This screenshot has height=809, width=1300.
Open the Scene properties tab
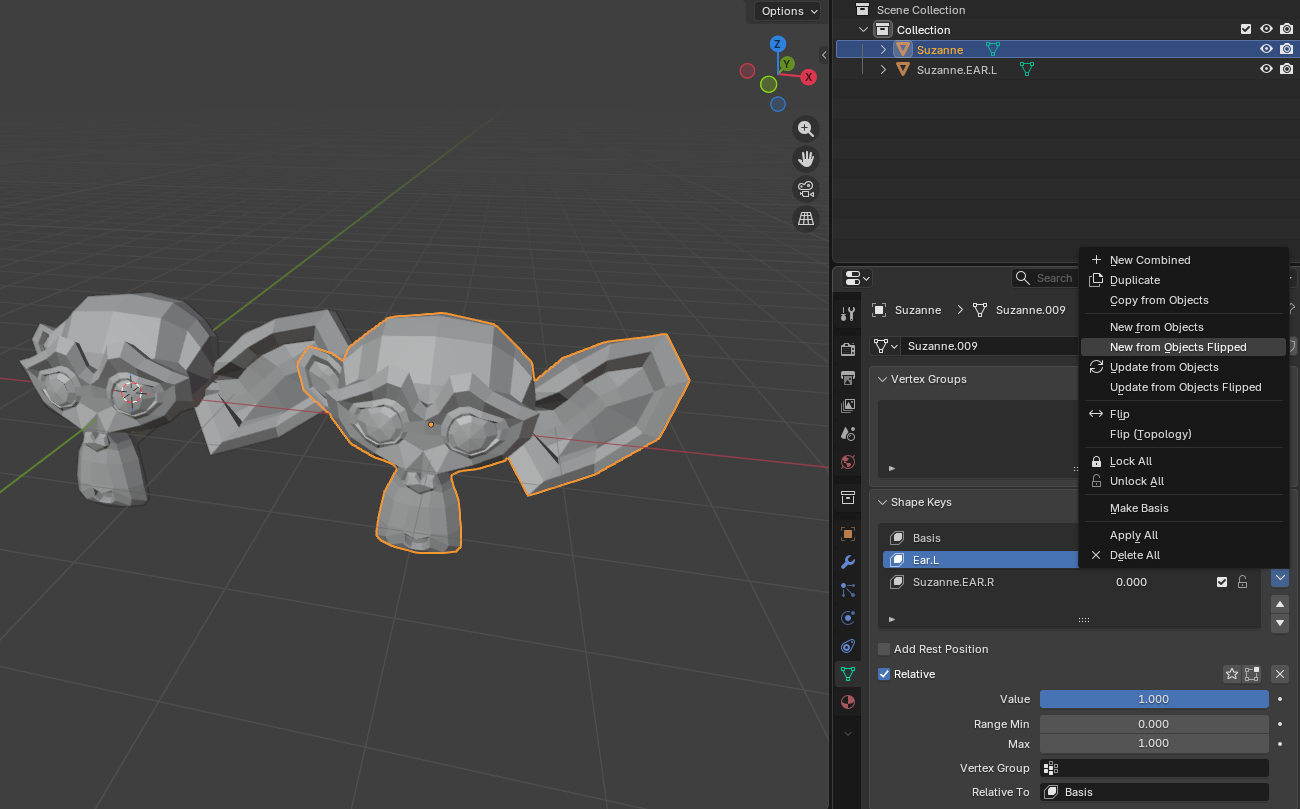[x=848, y=434]
